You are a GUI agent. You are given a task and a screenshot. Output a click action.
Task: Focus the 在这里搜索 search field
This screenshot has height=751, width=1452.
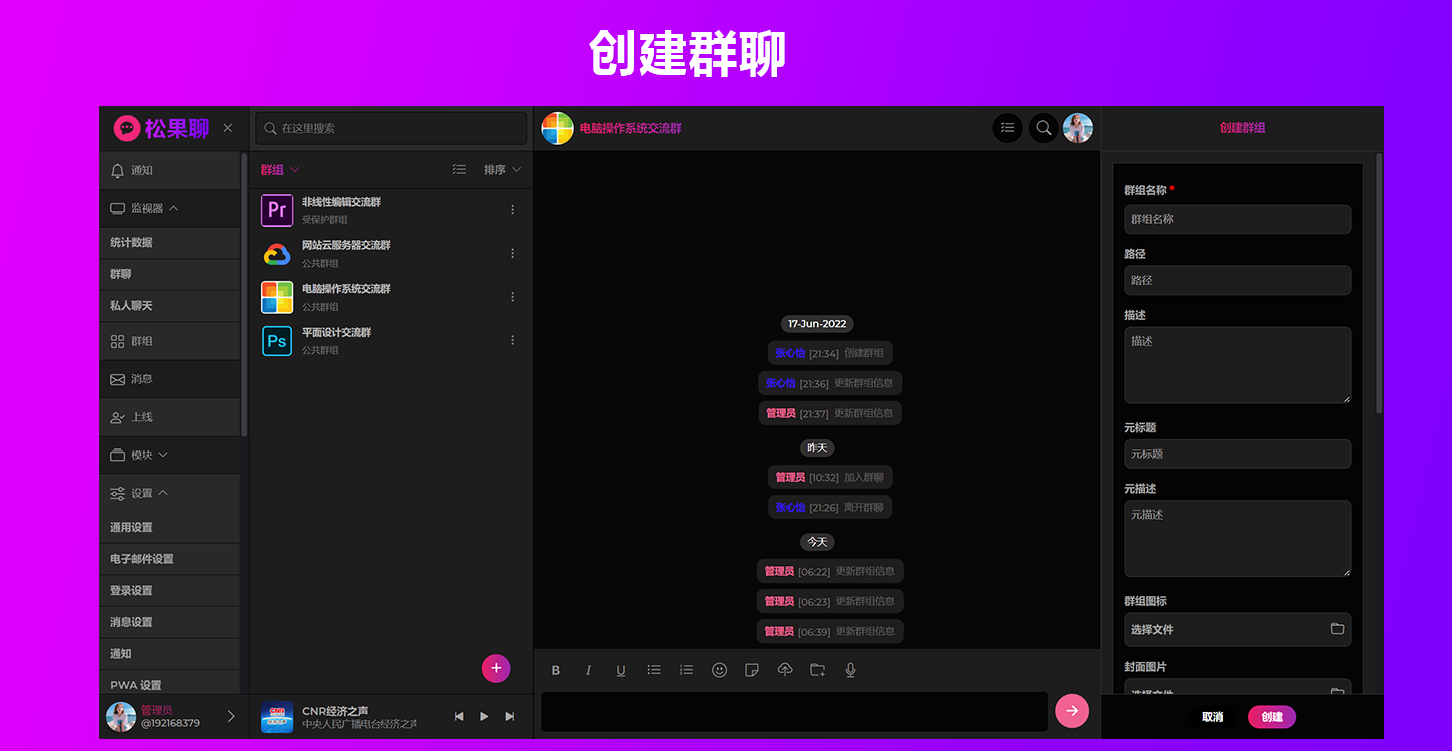[x=391, y=128]
